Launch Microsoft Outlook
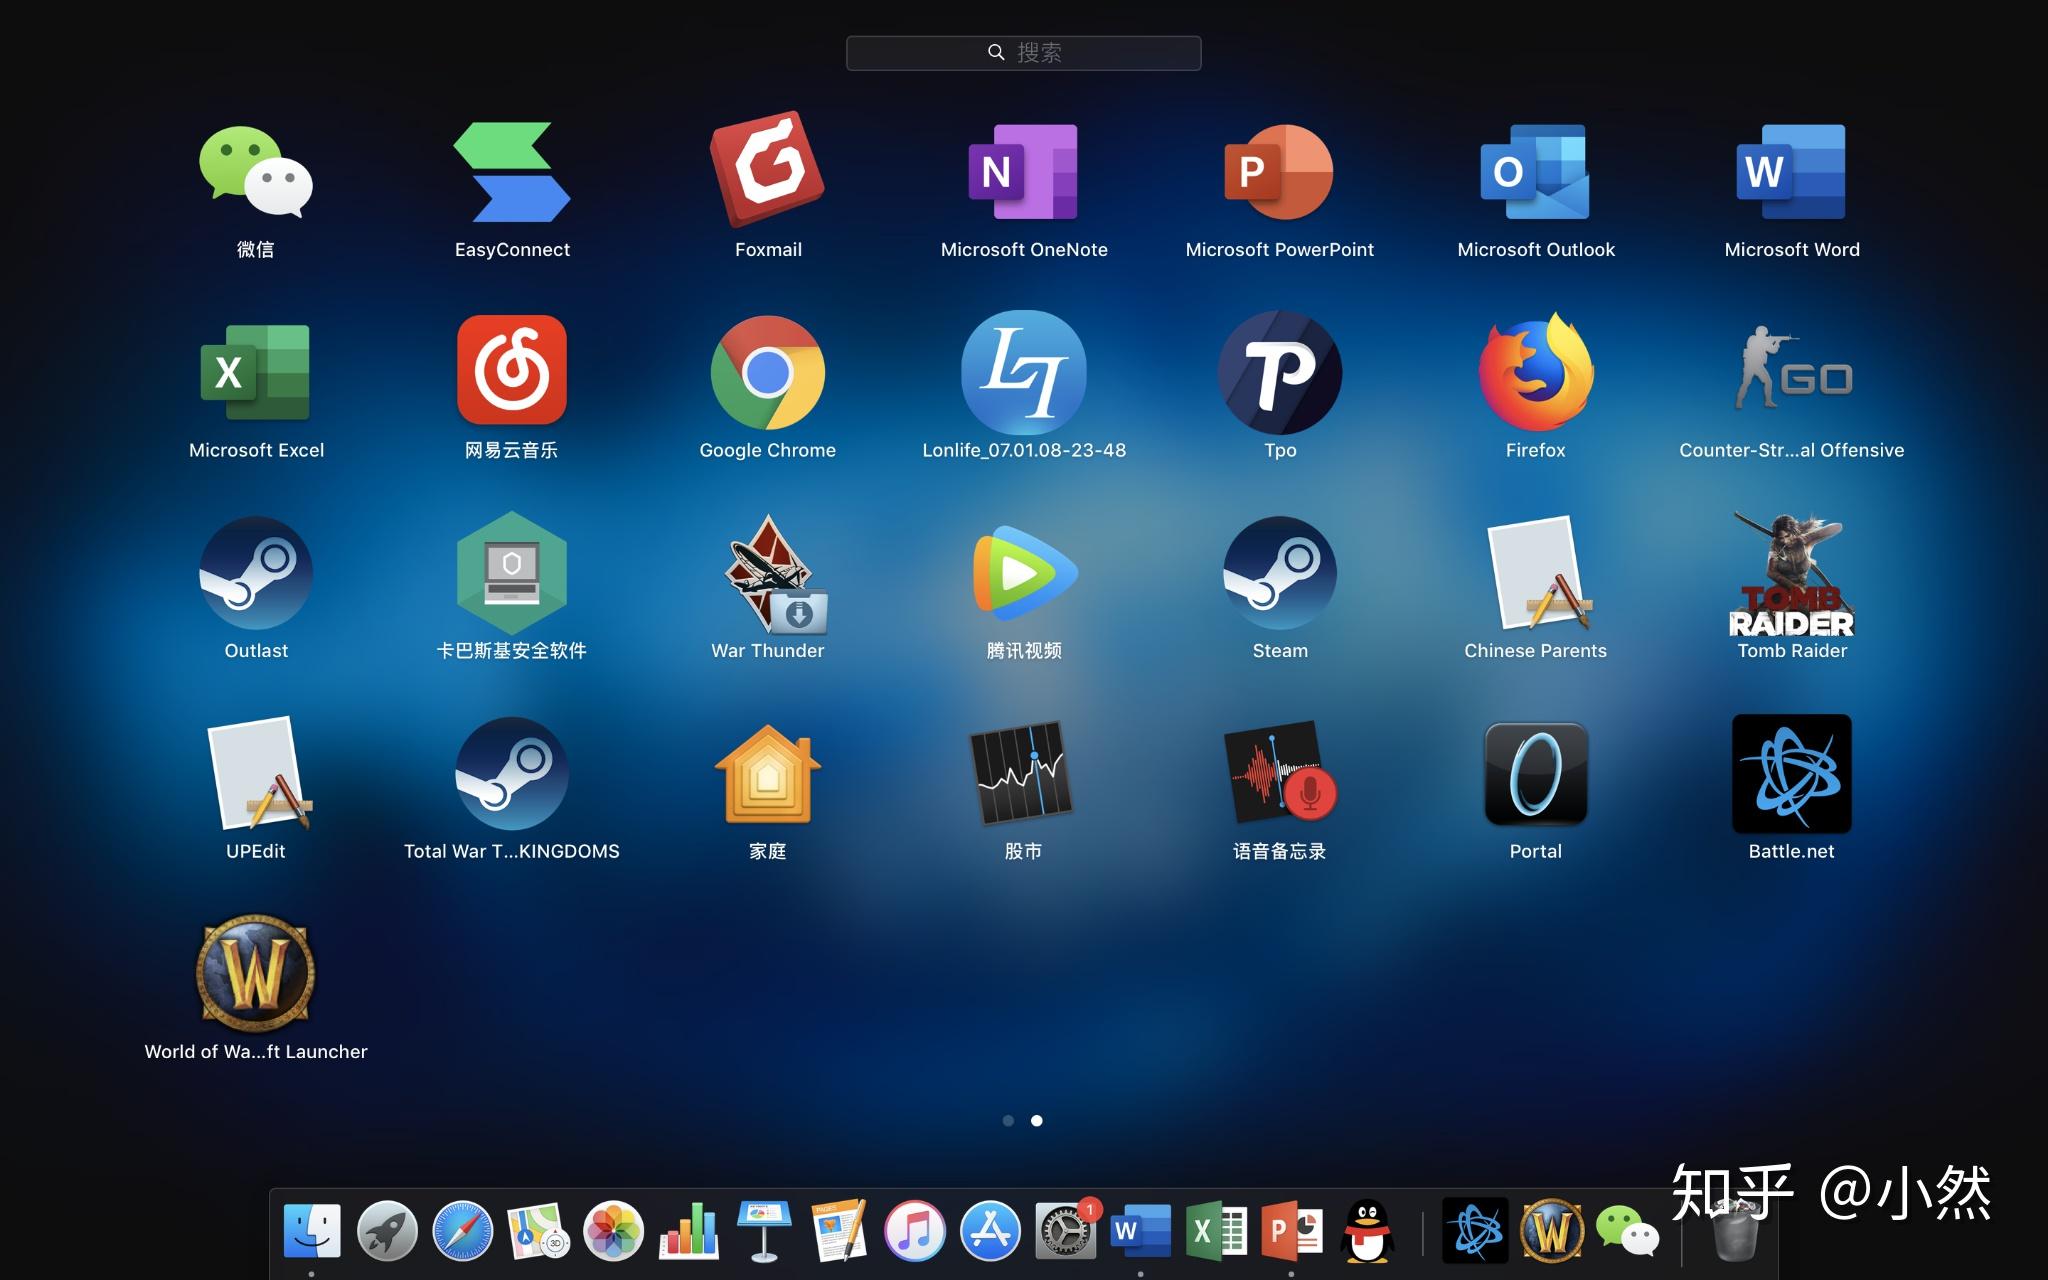 (x=1535, y=172)
